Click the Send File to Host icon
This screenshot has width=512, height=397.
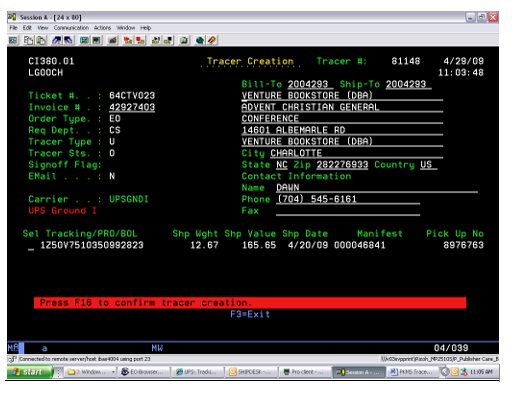57,40
